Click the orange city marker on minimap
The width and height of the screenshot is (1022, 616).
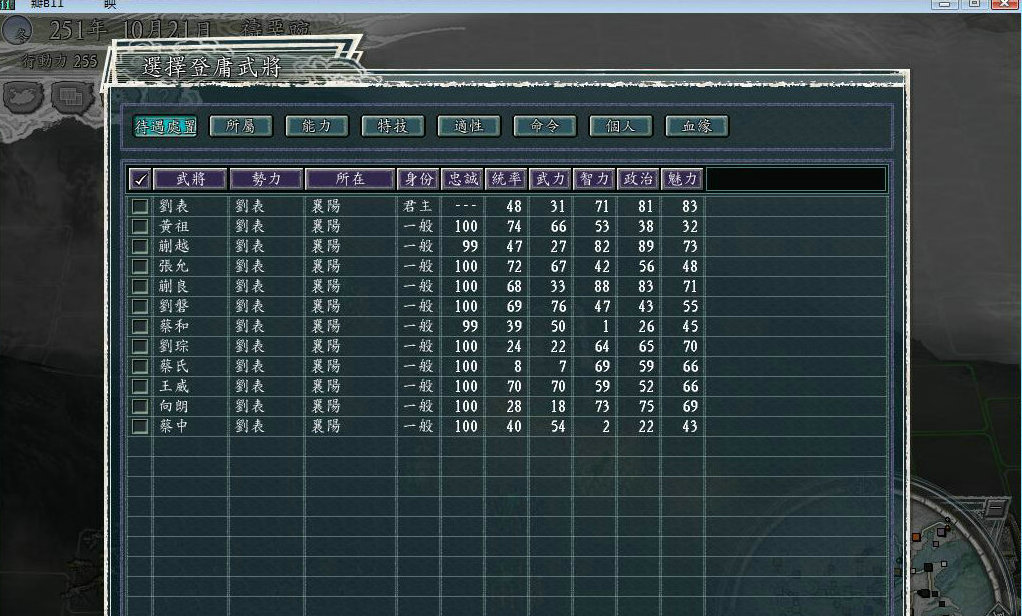(916, 538)
